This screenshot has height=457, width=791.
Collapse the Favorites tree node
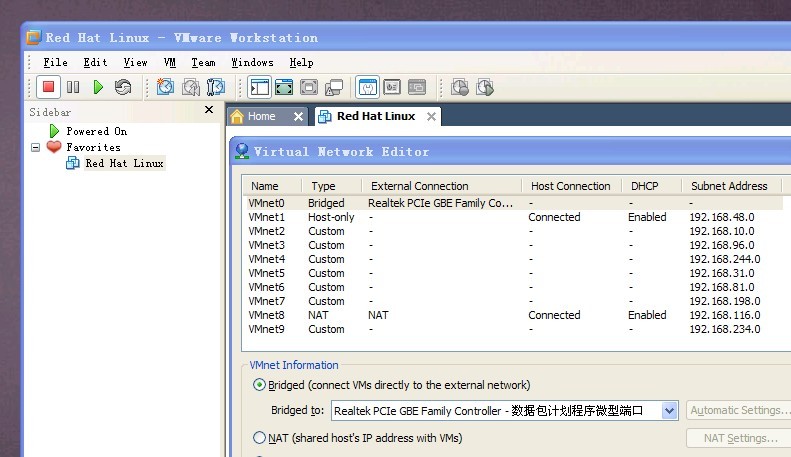click(37, 147)
